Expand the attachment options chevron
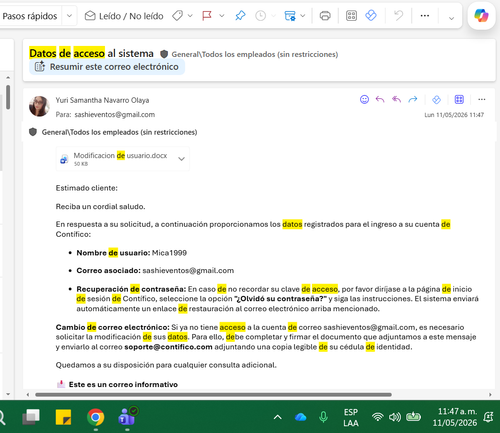This screenshot has width=500, height=433. tap(181, 159)
